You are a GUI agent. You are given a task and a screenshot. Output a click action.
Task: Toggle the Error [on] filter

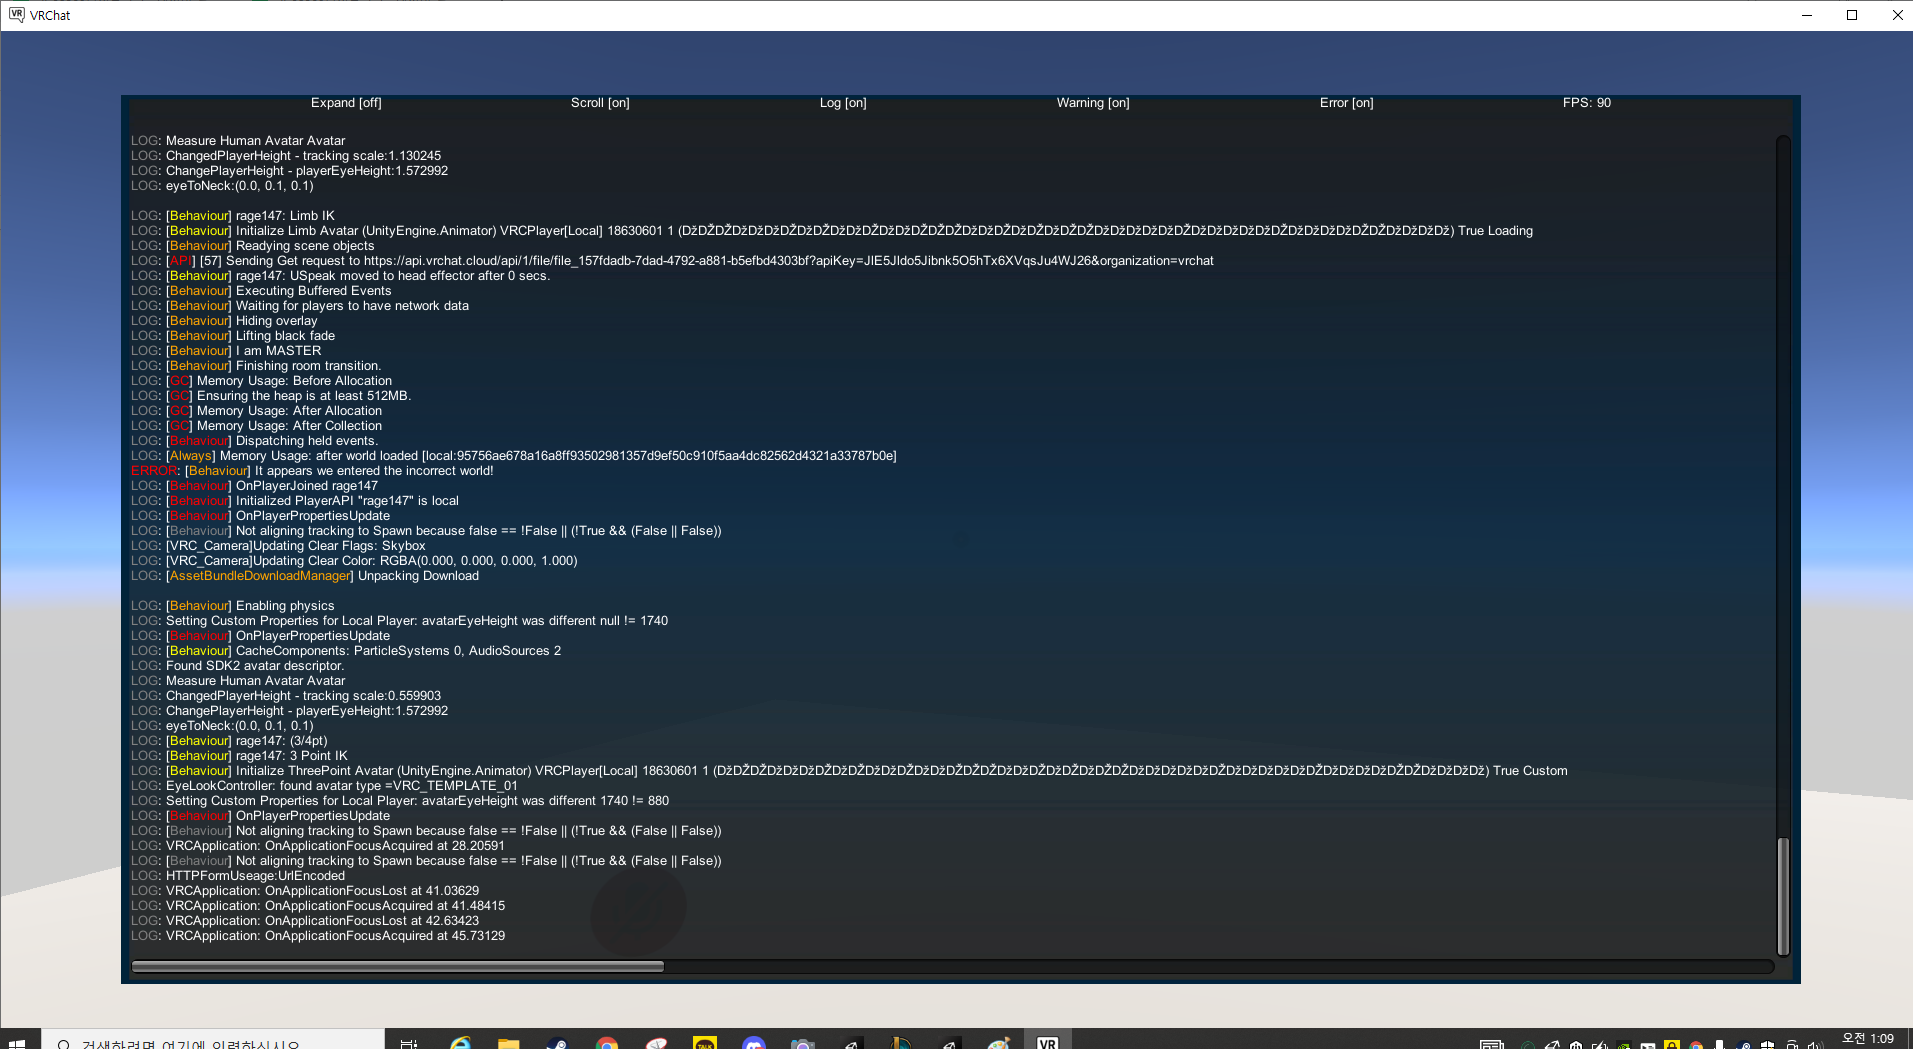click(x=1346, y=103)
